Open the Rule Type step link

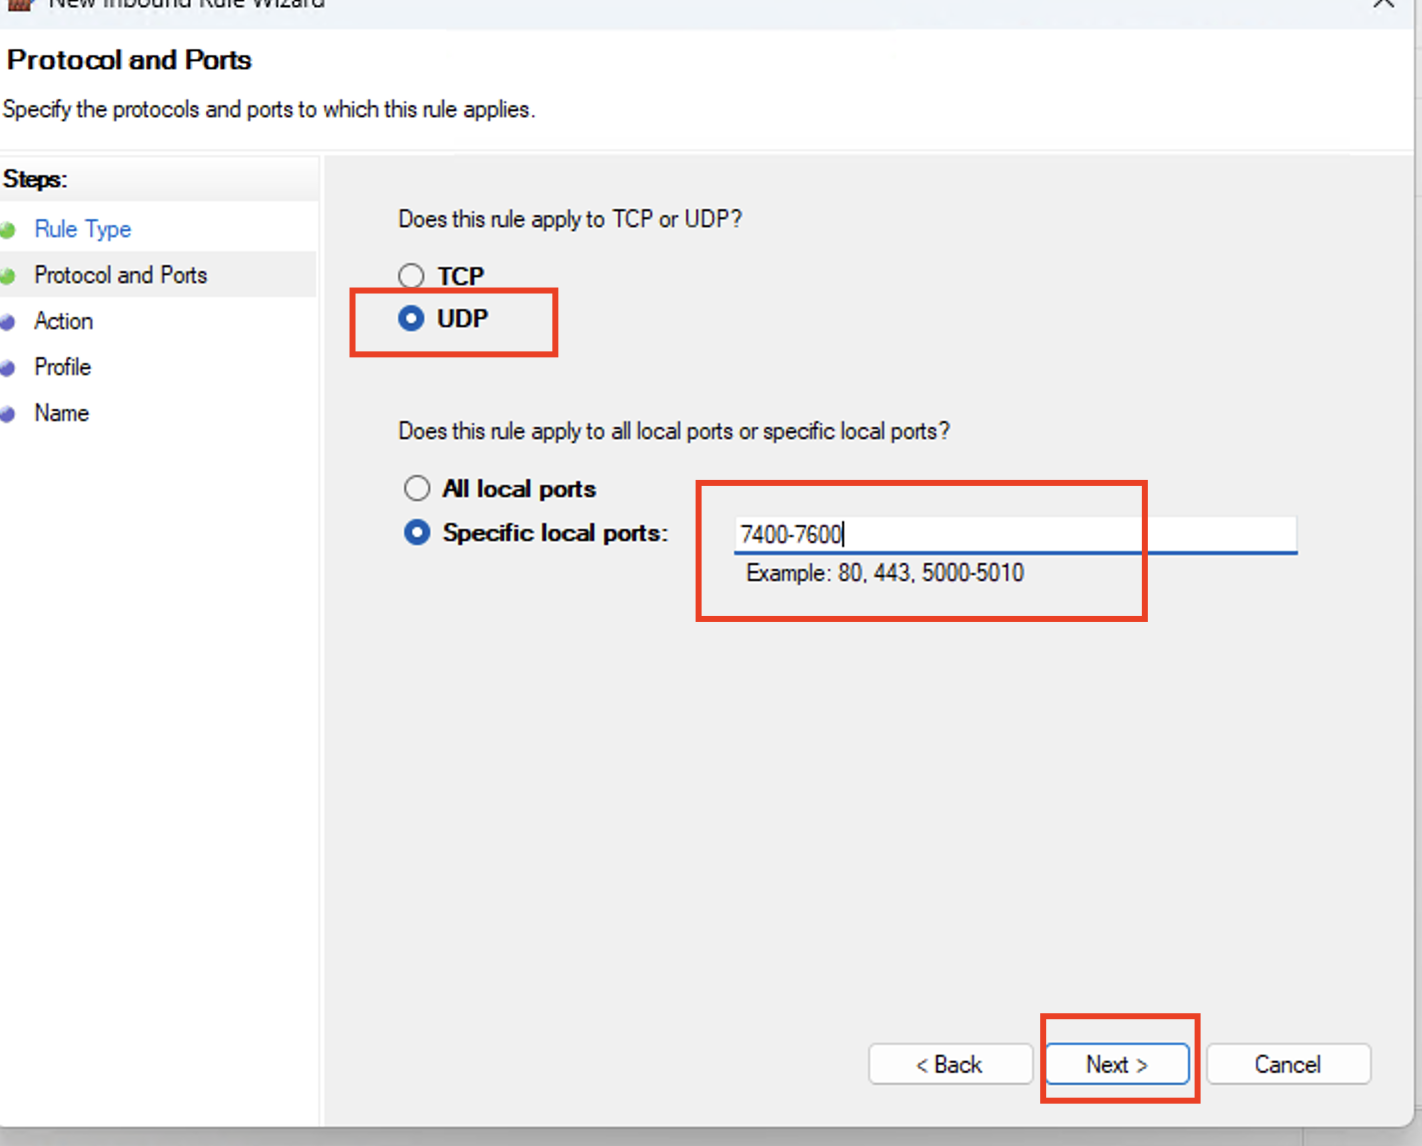point(83,230)
